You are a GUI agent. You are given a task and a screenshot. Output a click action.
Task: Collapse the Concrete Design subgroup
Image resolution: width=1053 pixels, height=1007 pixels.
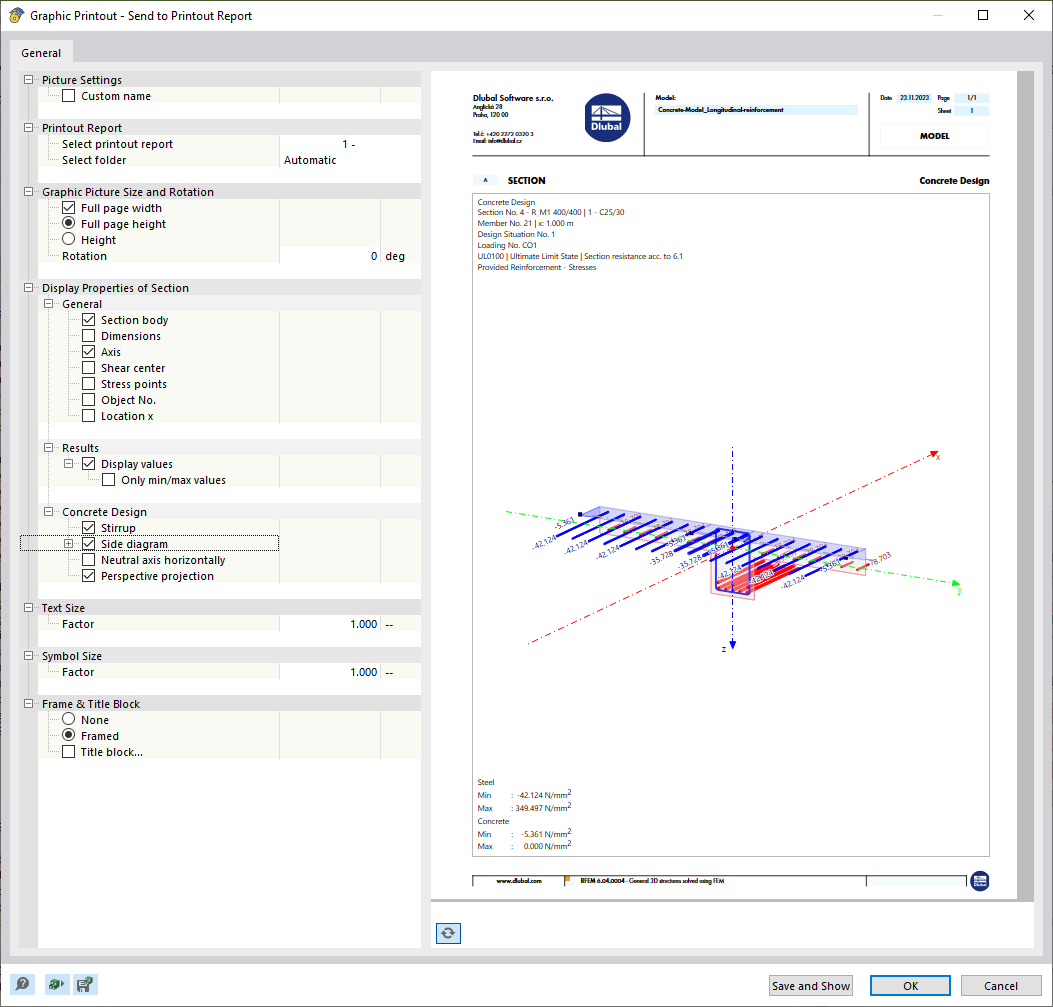point(48,512)
